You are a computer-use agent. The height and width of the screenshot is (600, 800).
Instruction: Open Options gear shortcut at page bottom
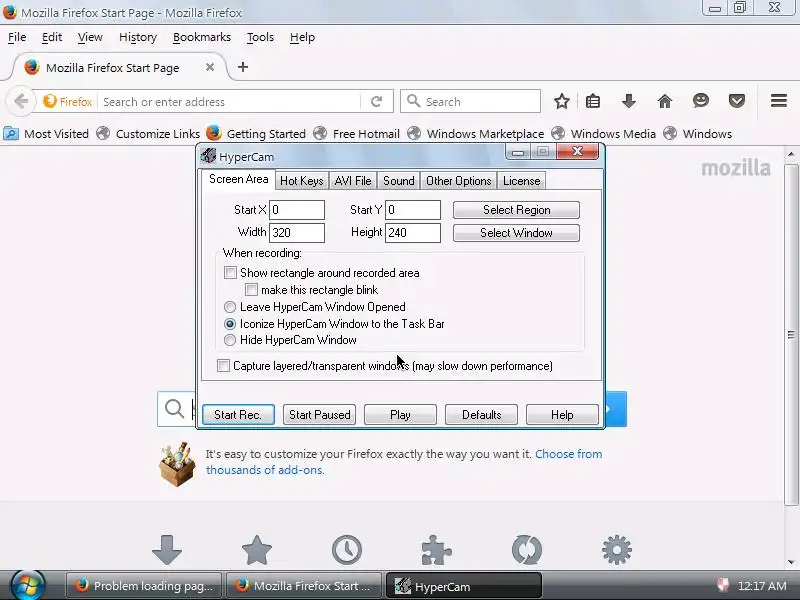[617, 550]
